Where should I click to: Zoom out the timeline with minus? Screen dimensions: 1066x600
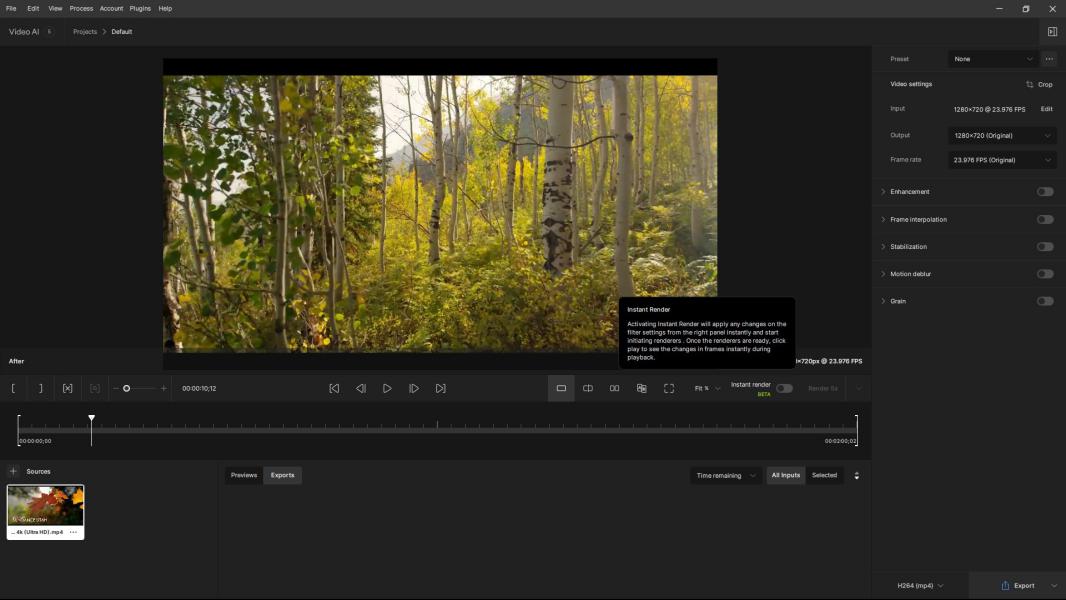point(116,389)
